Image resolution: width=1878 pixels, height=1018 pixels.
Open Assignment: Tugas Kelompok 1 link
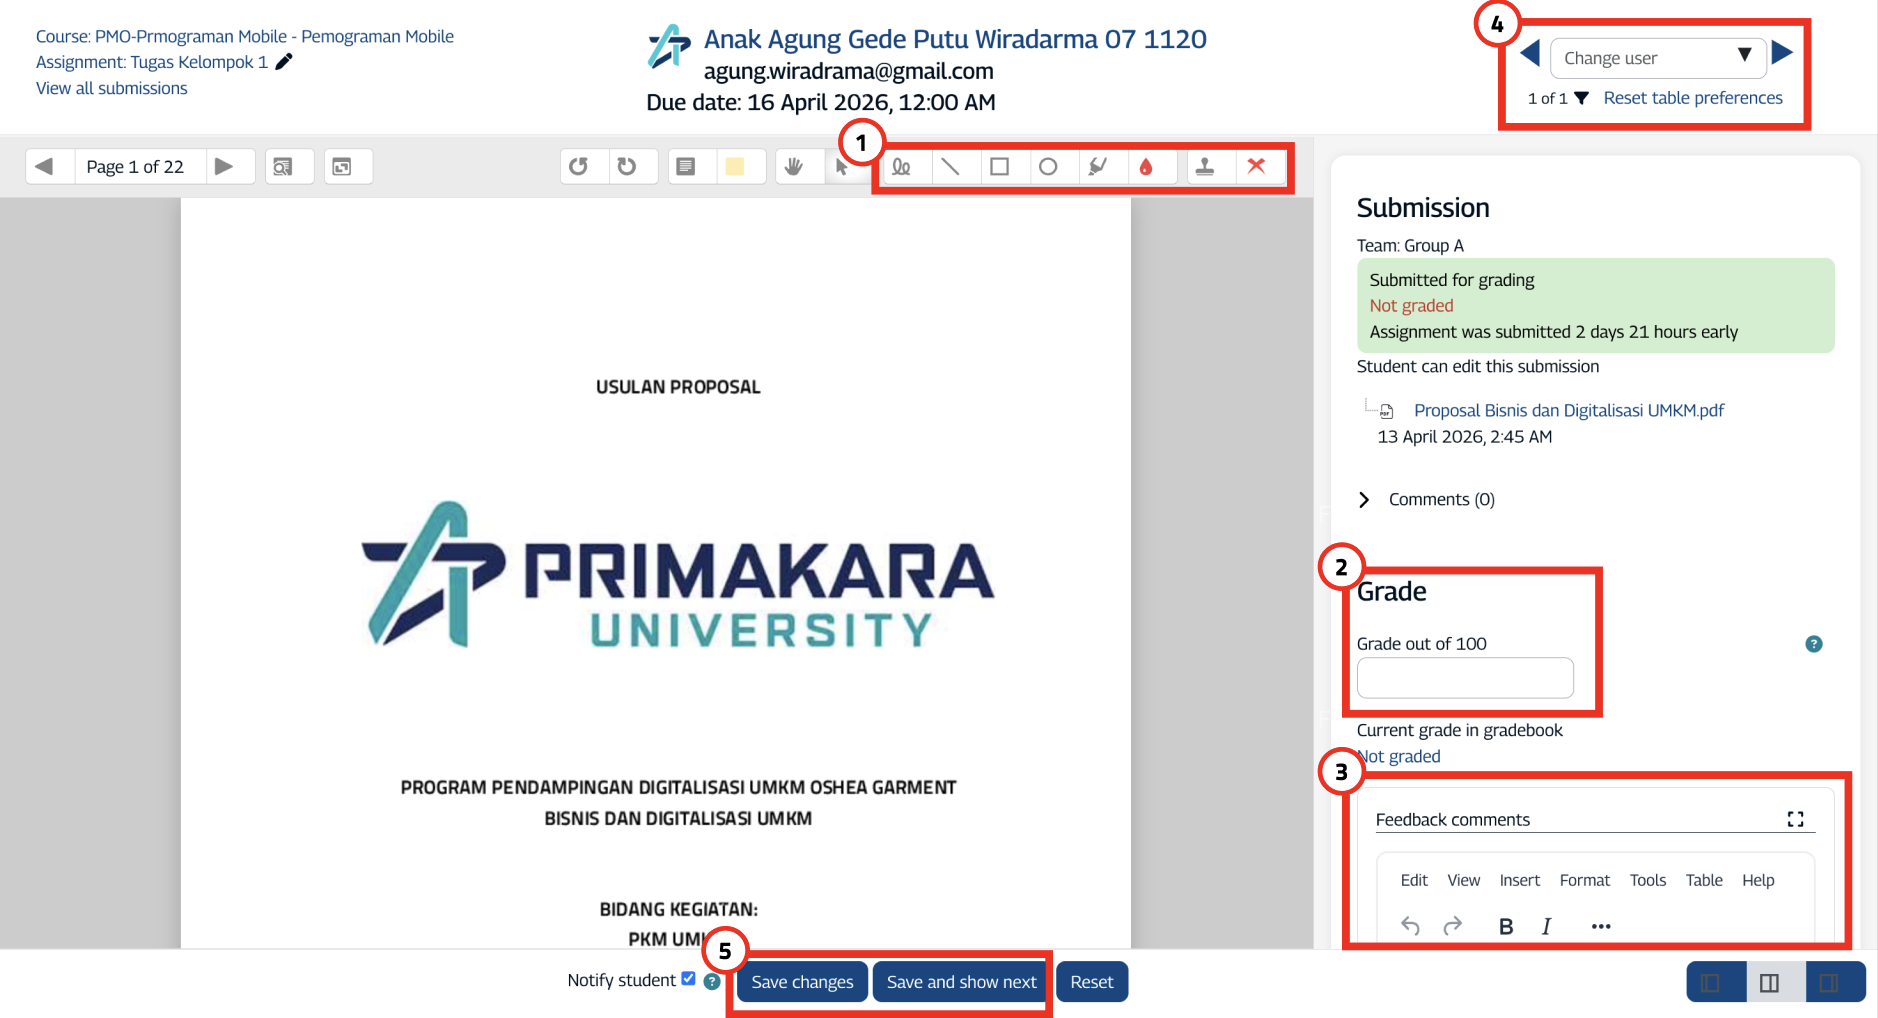(152, 62)
